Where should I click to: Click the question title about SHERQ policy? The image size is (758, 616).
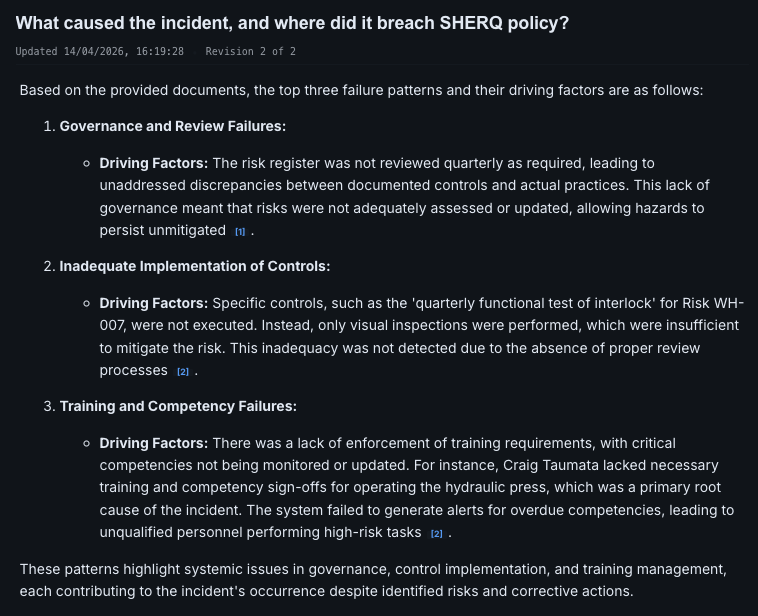click(292, 23)
